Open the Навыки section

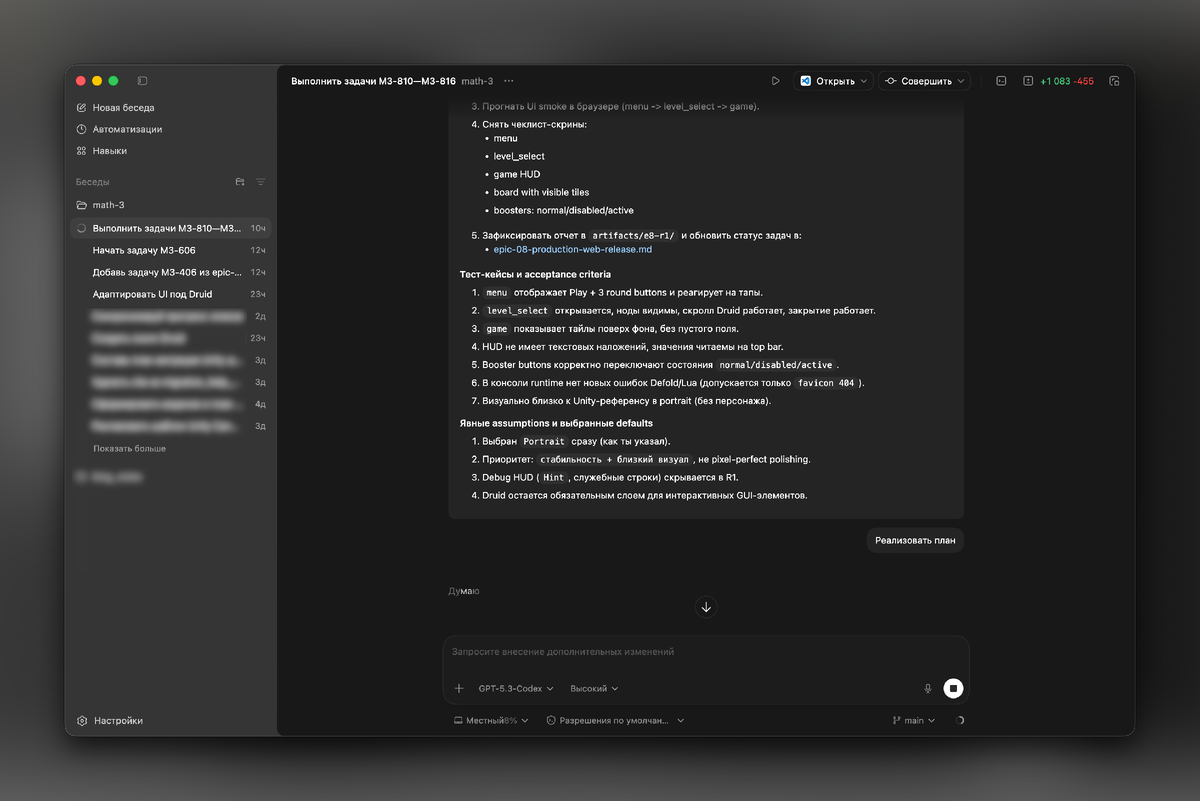(109, 151)
